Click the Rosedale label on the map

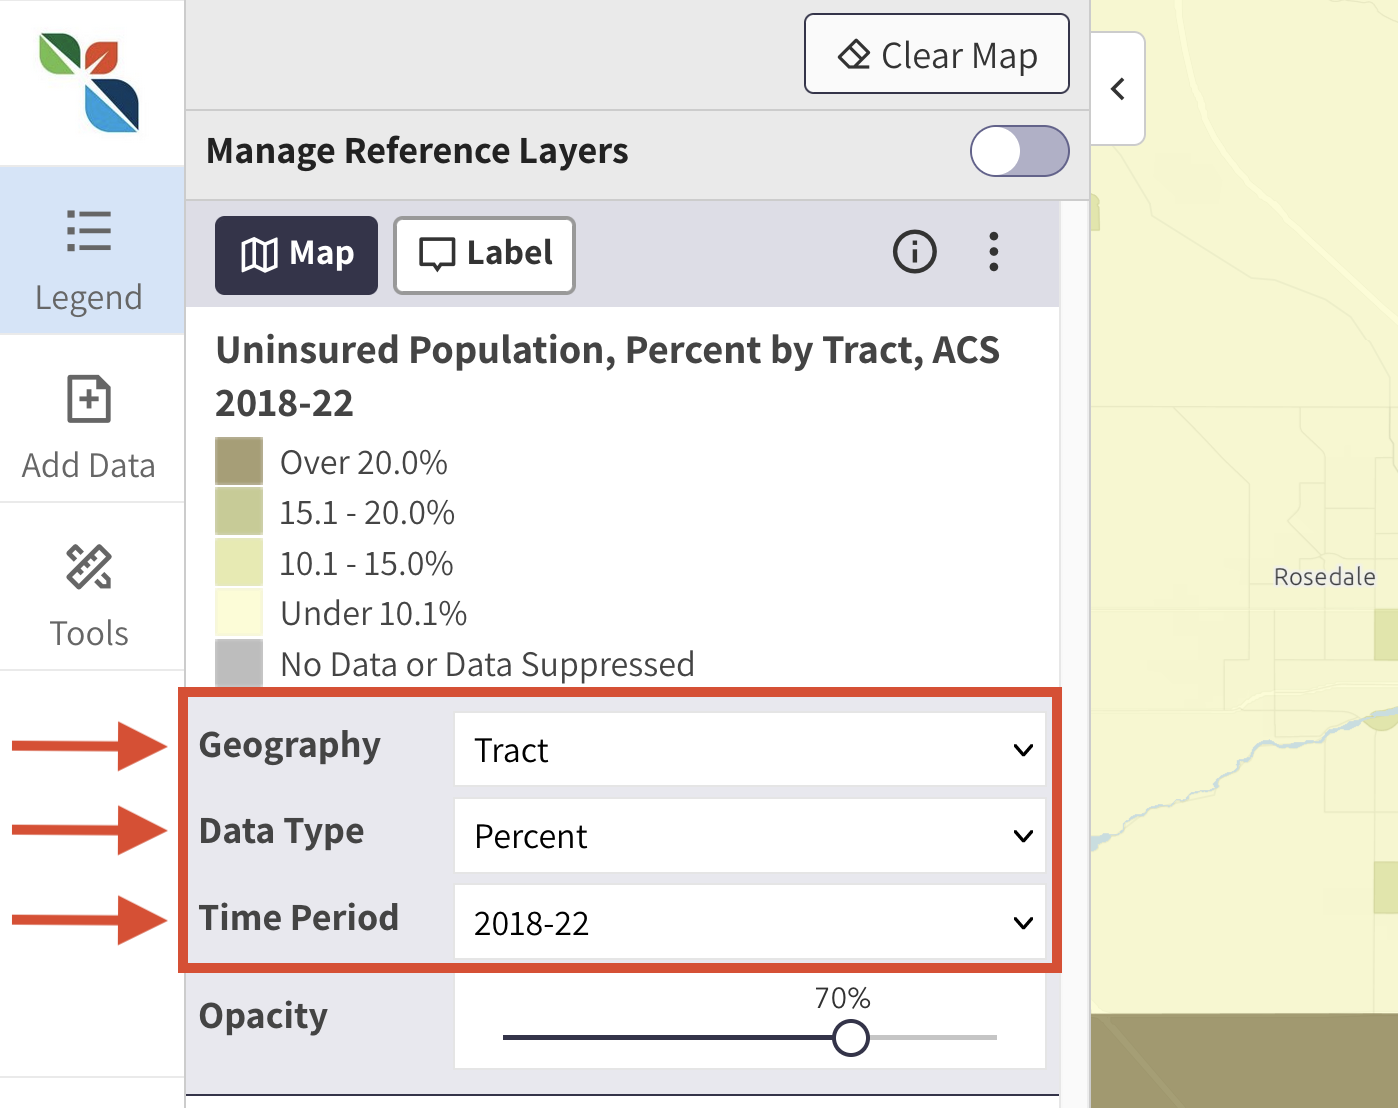click(1323, 576)
